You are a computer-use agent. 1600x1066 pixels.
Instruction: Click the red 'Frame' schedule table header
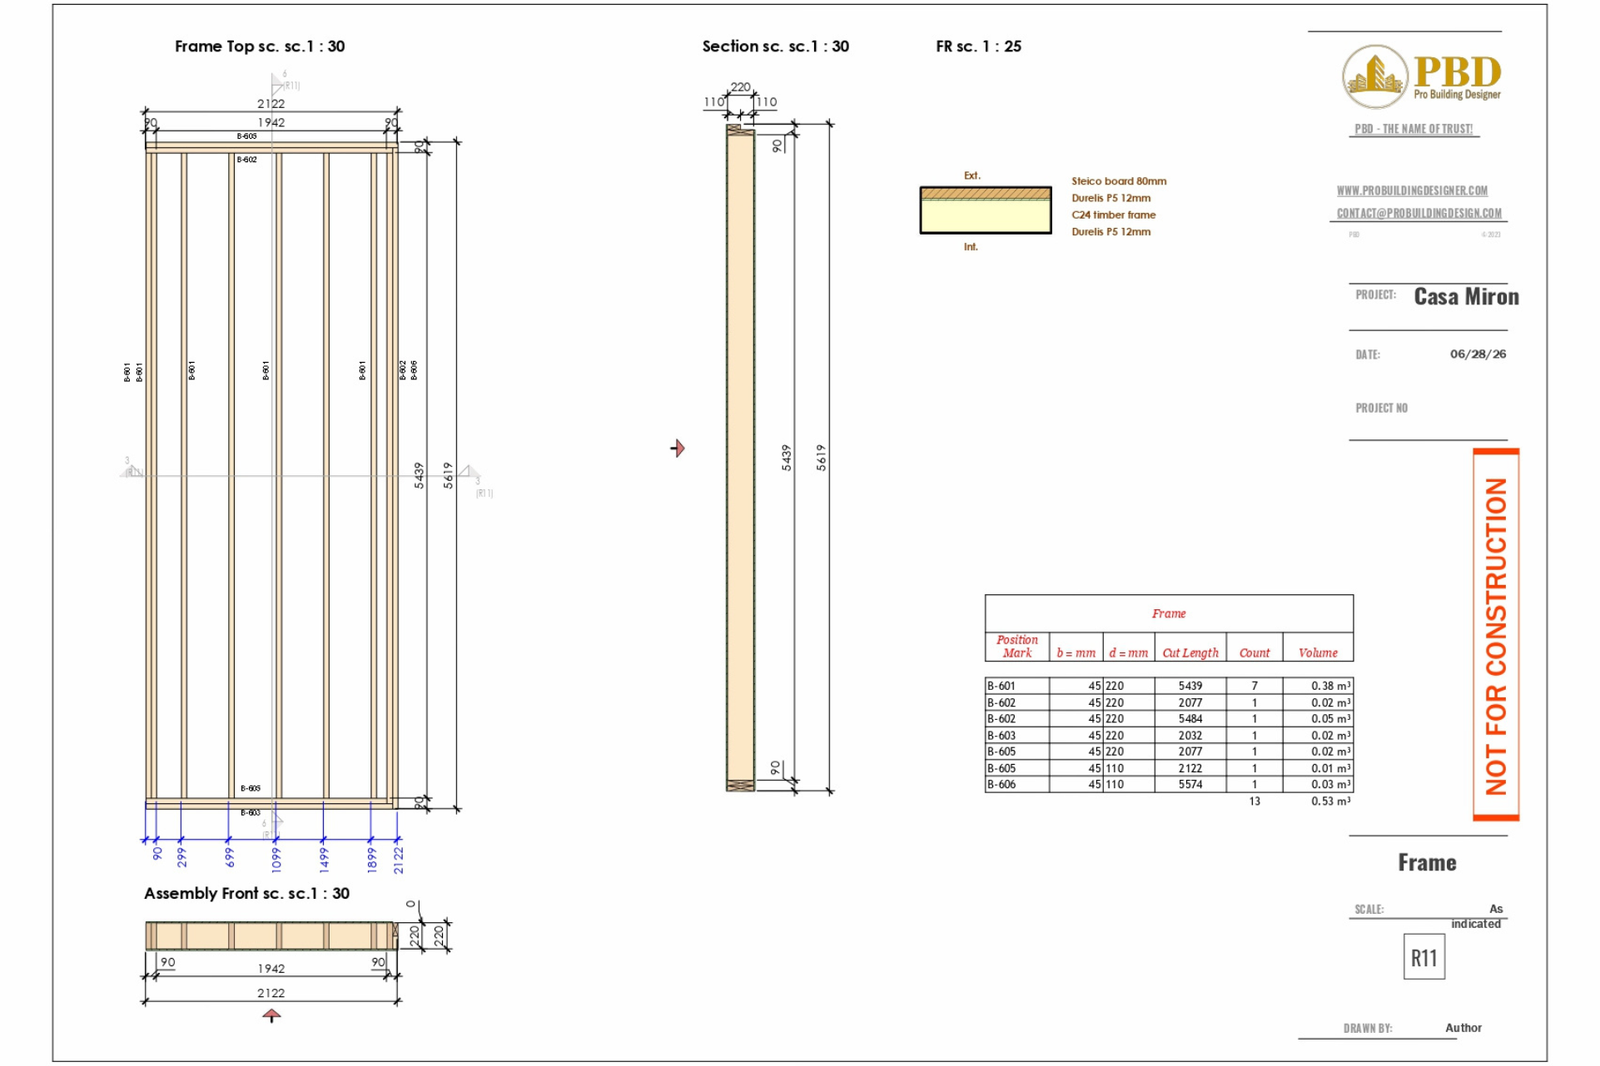1169,614
